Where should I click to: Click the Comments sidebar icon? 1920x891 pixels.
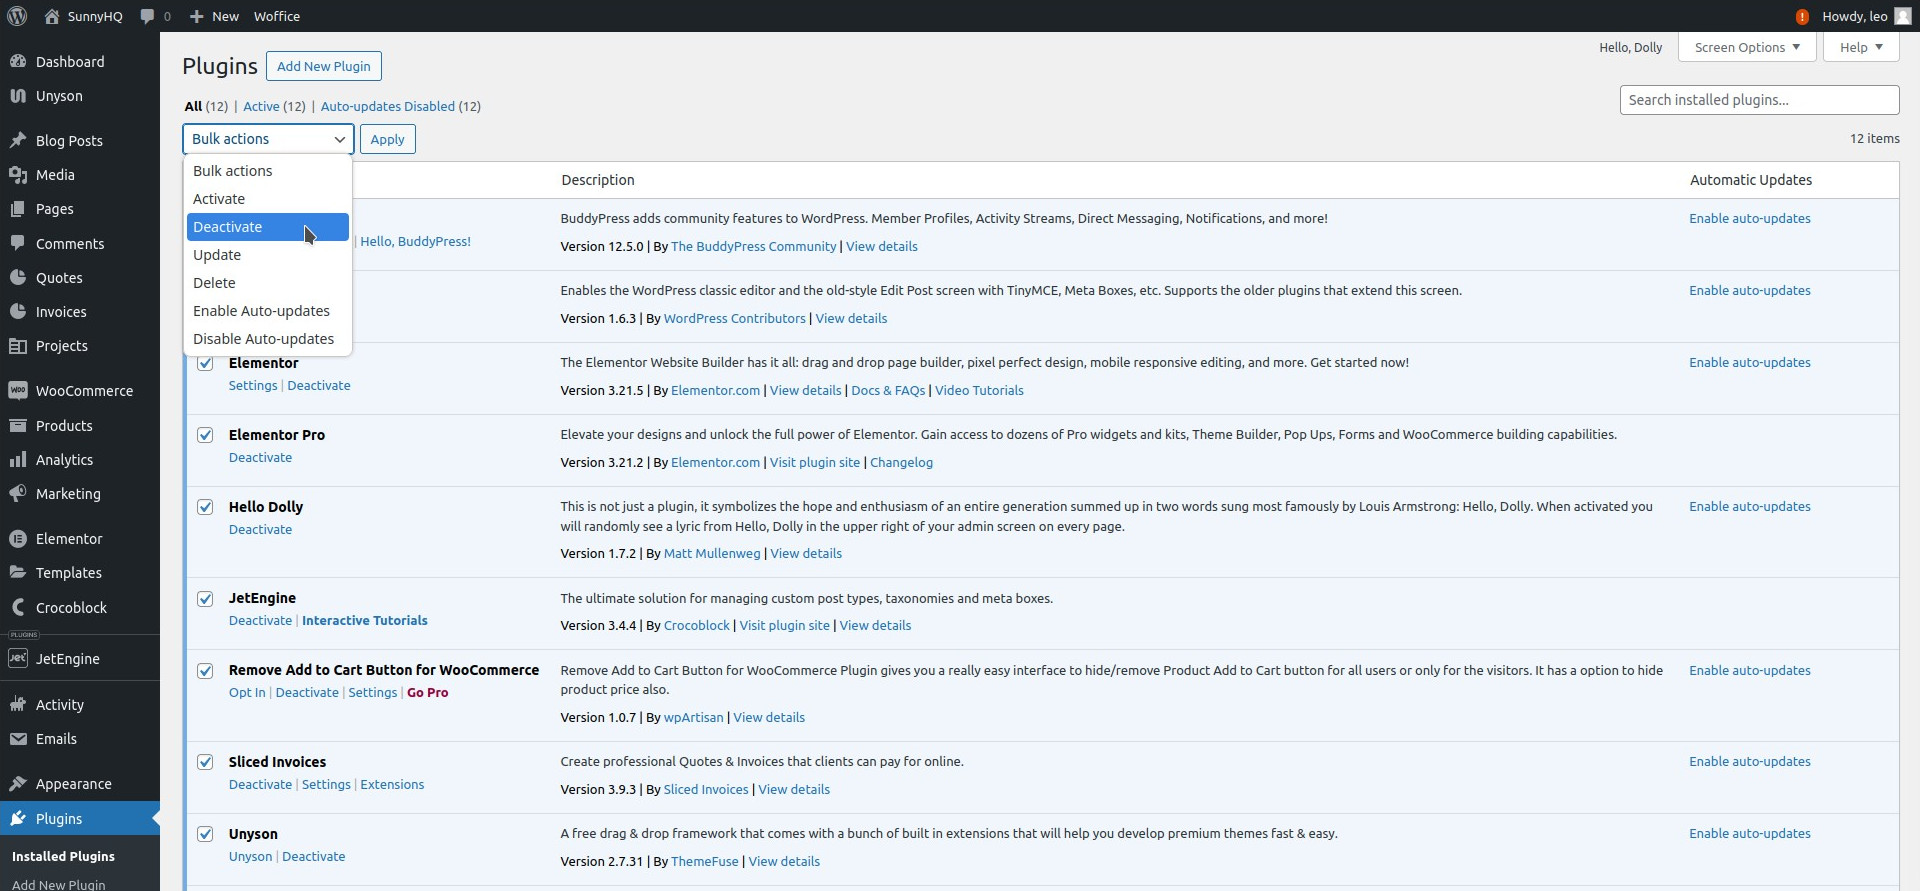18,243
